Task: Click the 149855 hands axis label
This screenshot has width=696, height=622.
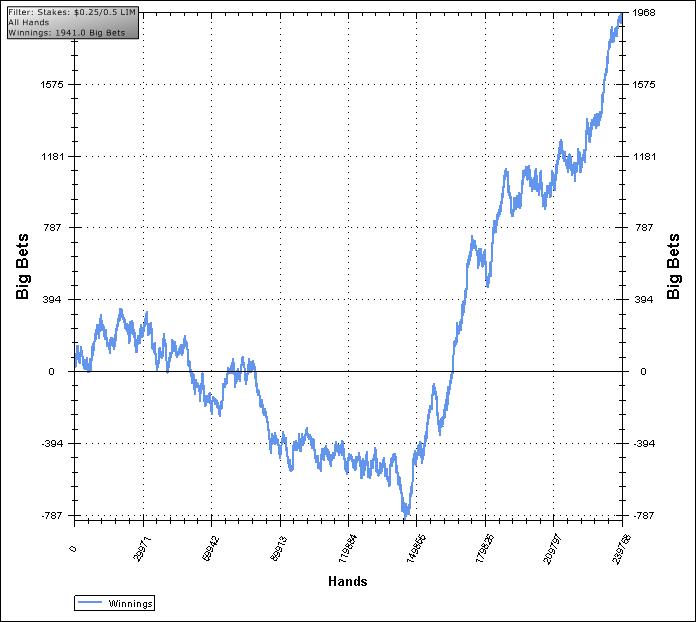Action: point(416,549)
